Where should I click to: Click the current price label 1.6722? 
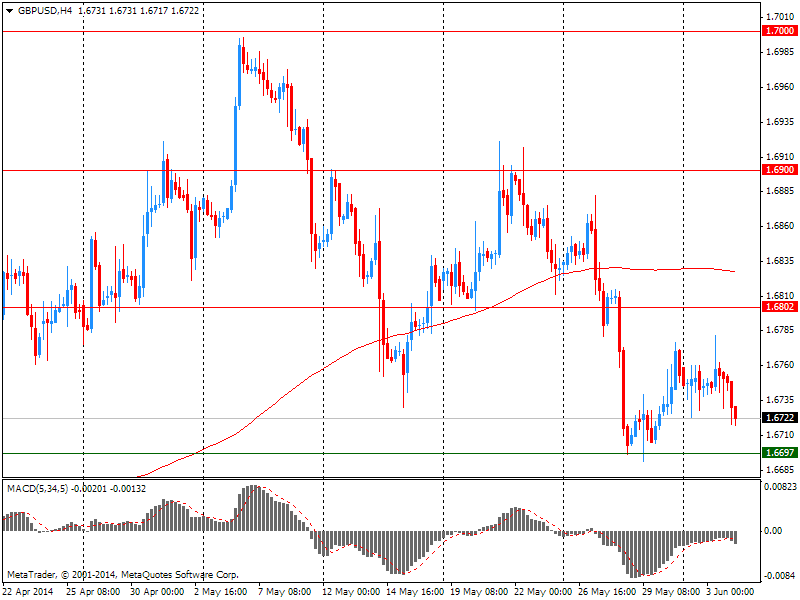pyautogui.click(x=779, y=418)
